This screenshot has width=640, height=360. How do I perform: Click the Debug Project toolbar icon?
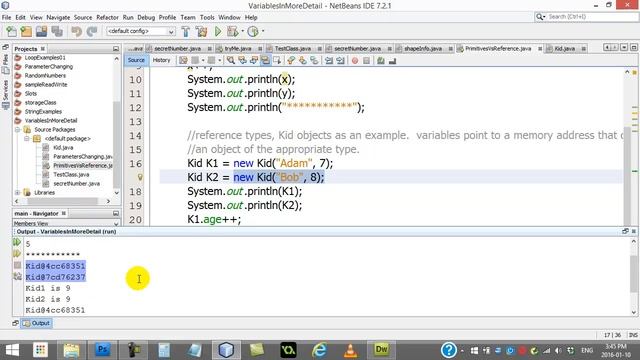232,31
